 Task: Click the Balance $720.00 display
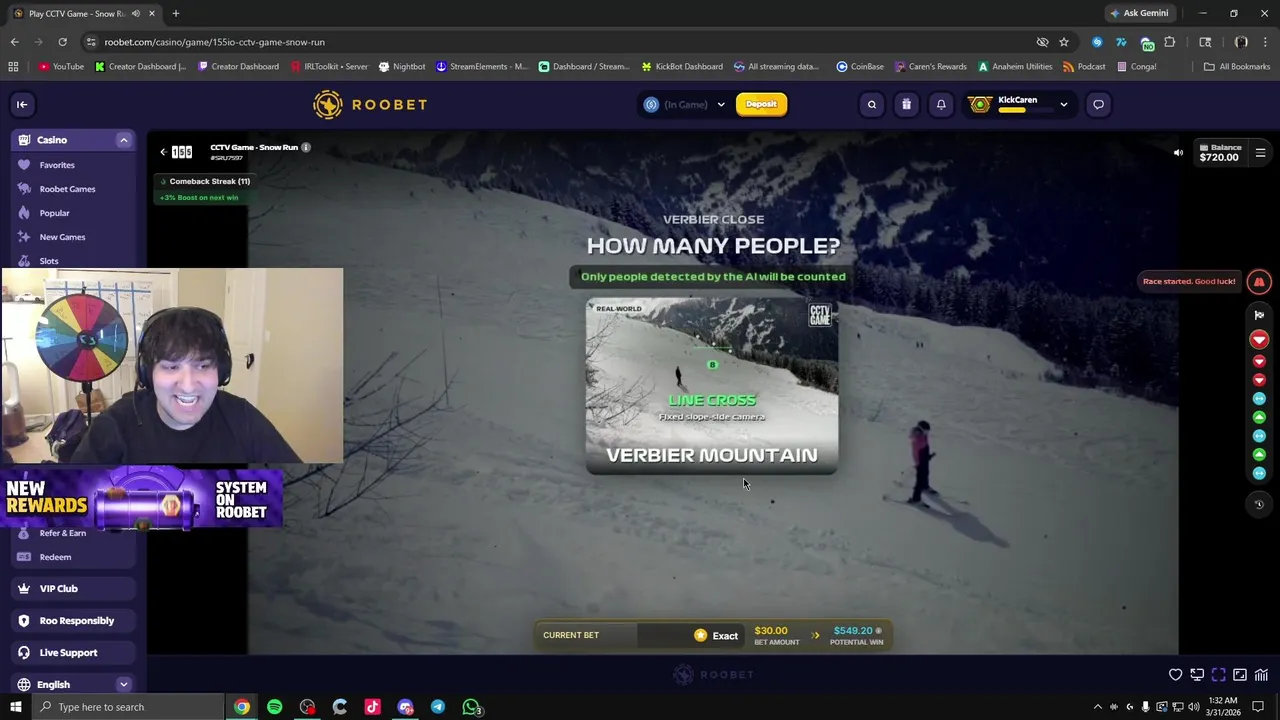tap(1218, 152)
